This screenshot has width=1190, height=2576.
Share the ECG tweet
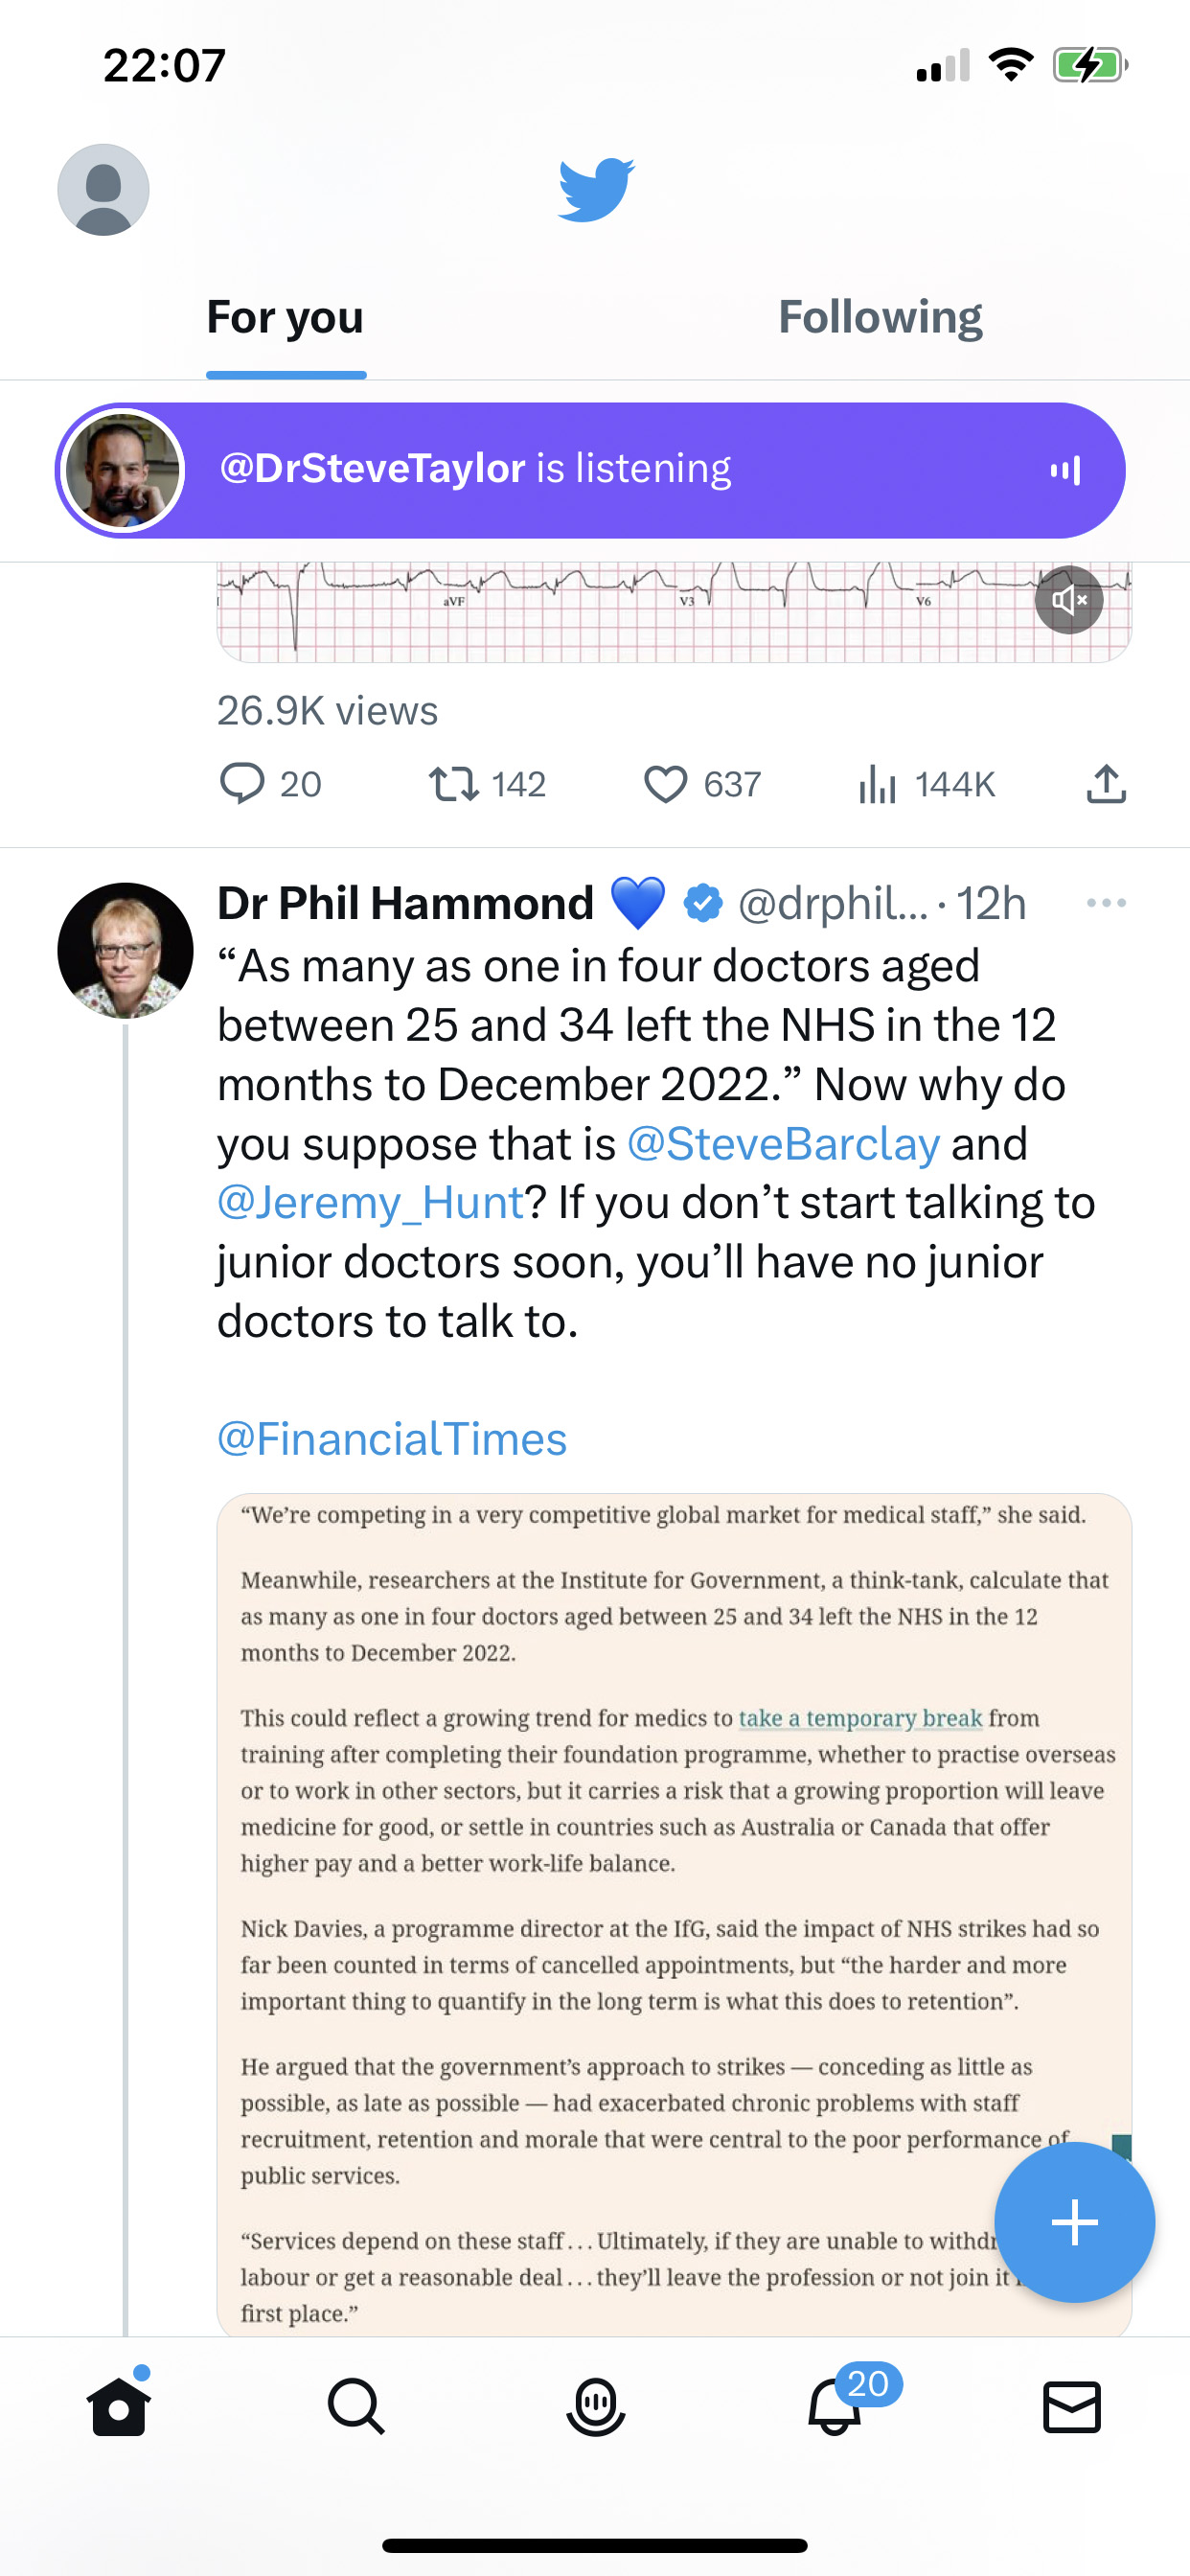pyautogui.click(x=1106, y=784)
